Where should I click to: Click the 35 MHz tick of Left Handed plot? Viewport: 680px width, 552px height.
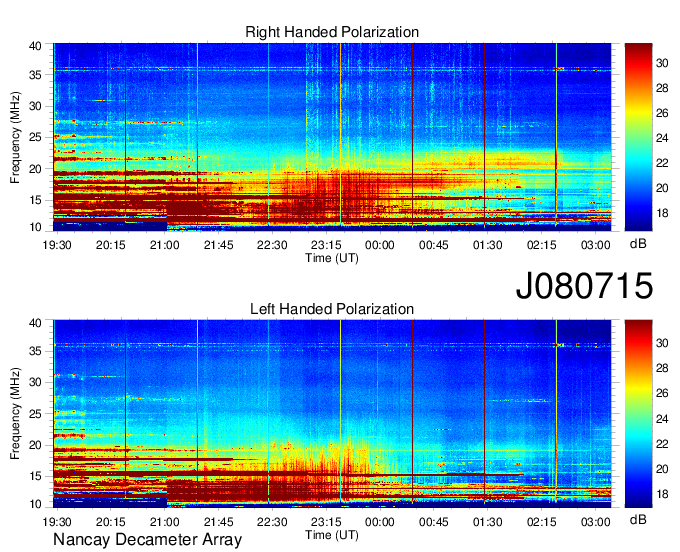click(x=35, y=351)
